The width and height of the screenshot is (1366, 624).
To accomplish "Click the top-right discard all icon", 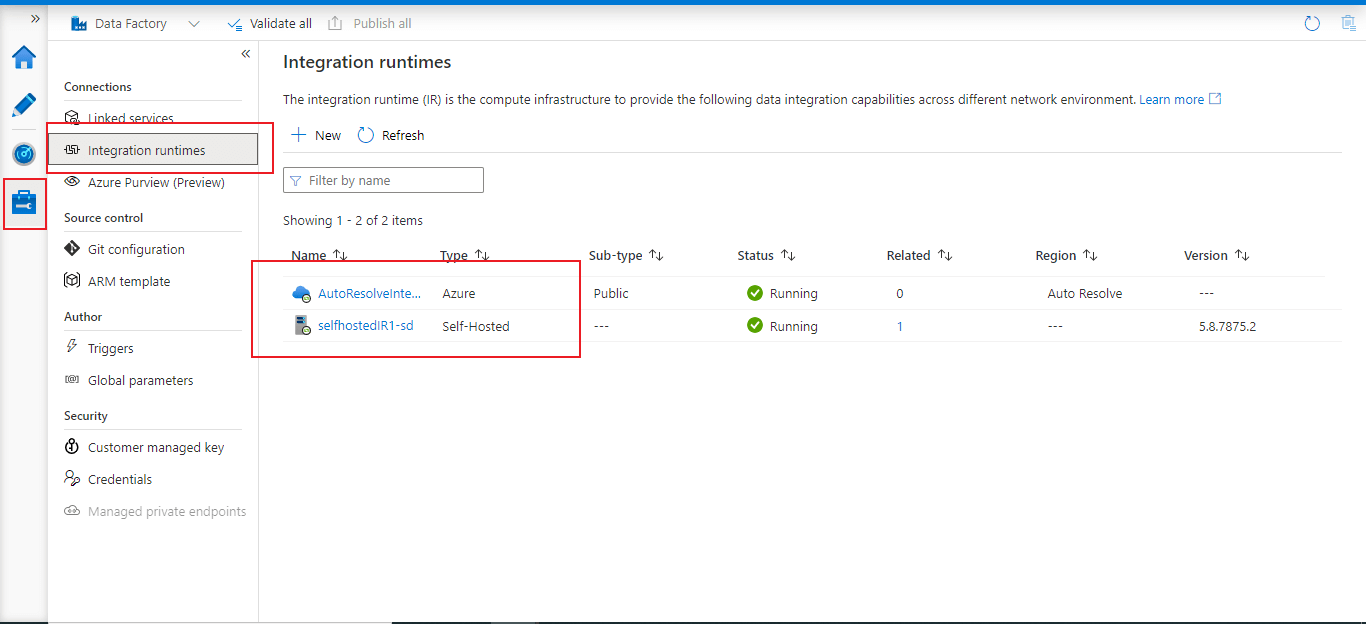I will pos(1347,23).
